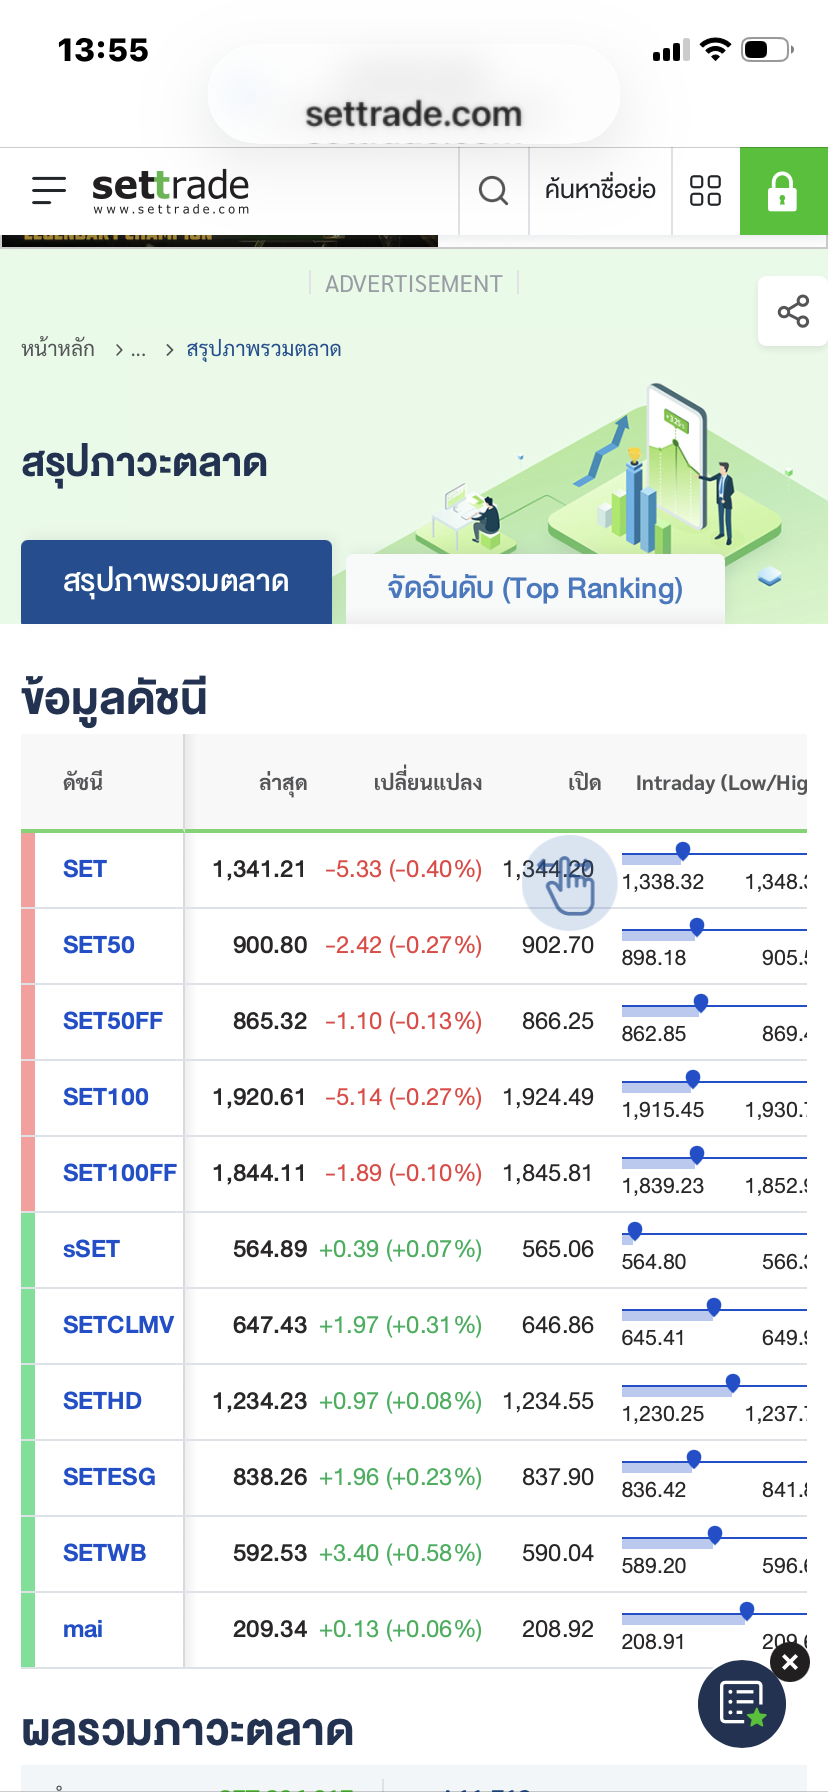
Task: Open the mai index link
Action: pos(83,1629)
